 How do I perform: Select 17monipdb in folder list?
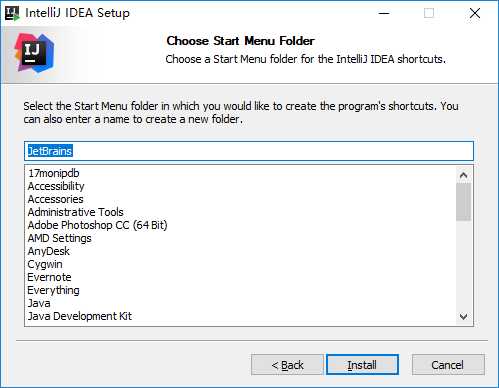point(54,173)
